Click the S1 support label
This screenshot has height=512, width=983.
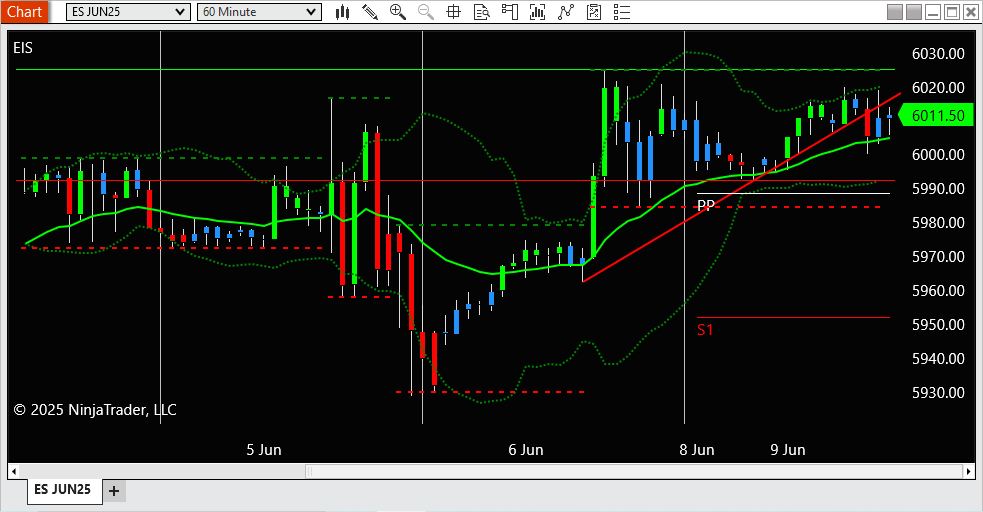tap(705, 330)
